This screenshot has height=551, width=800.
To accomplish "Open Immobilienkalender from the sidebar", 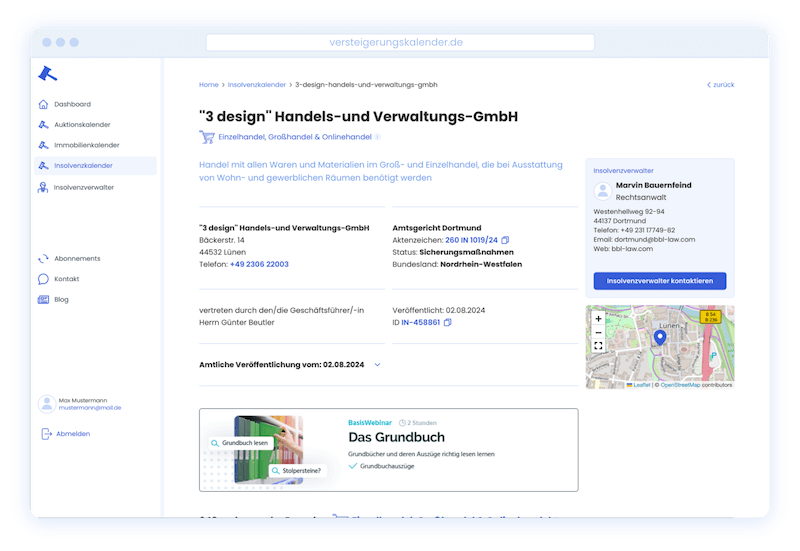I will tap(86, 145).
